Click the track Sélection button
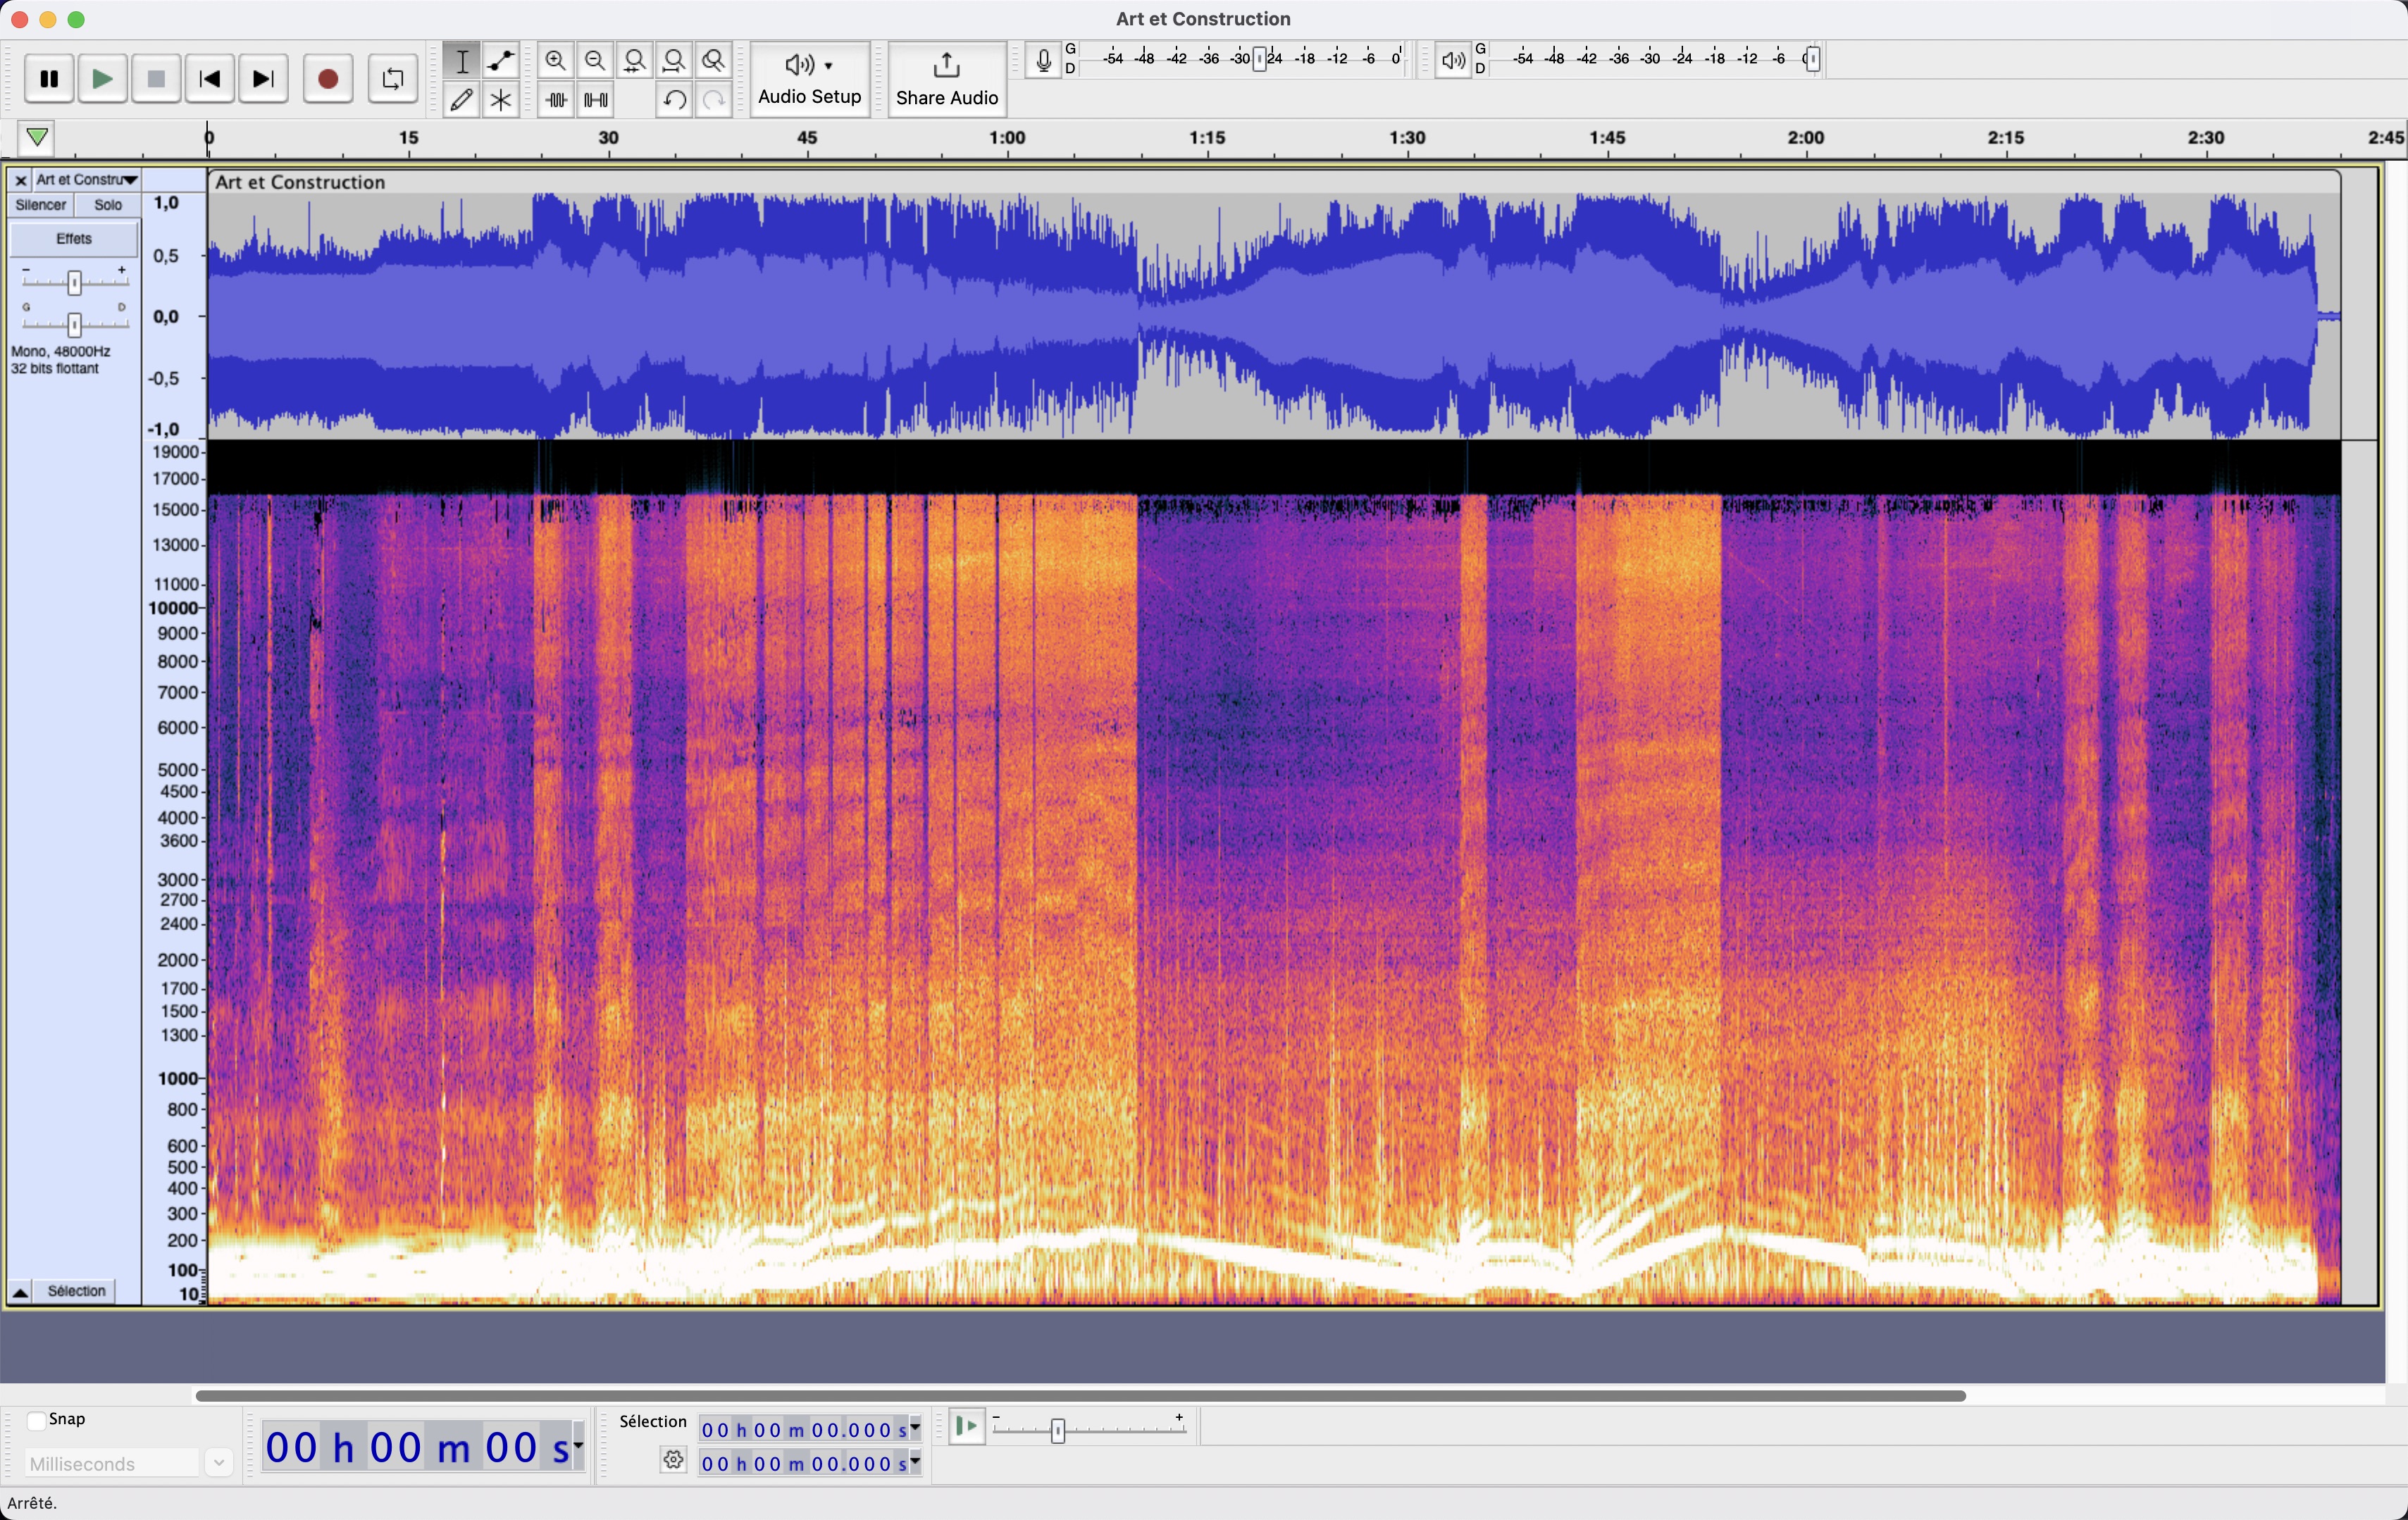The image size is (2408, 1520). click(76, 1292)
